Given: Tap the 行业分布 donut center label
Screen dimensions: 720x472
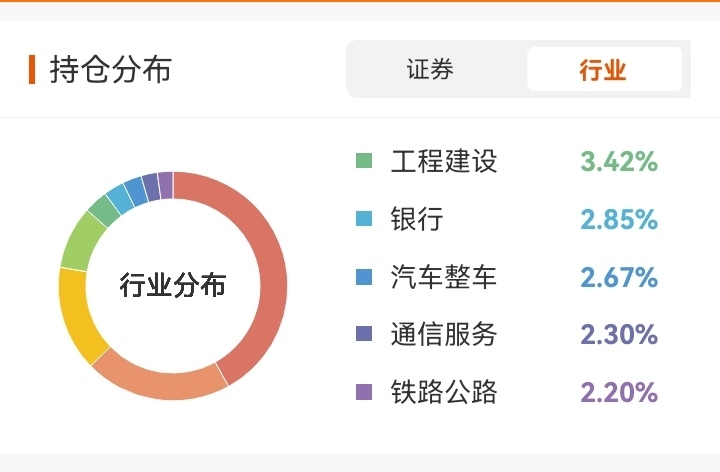Looking at the screenshot, I should 173,285.
